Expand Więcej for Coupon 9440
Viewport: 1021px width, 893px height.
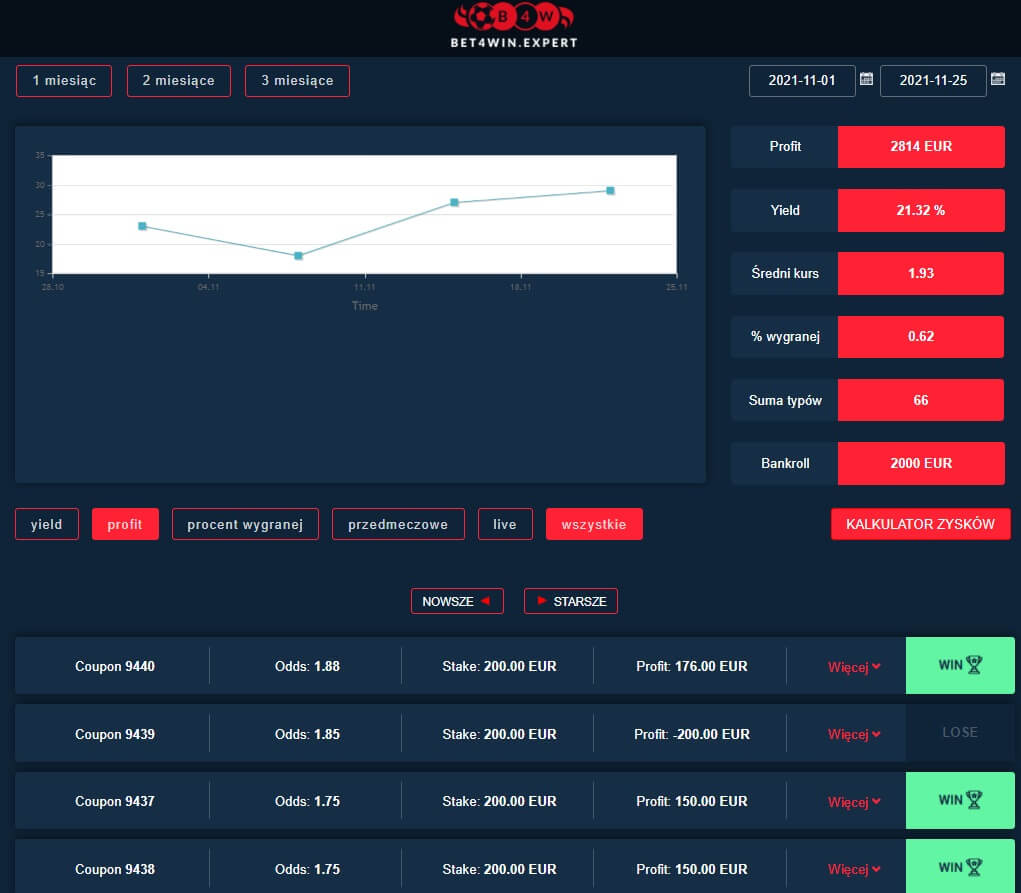(853, 667)
